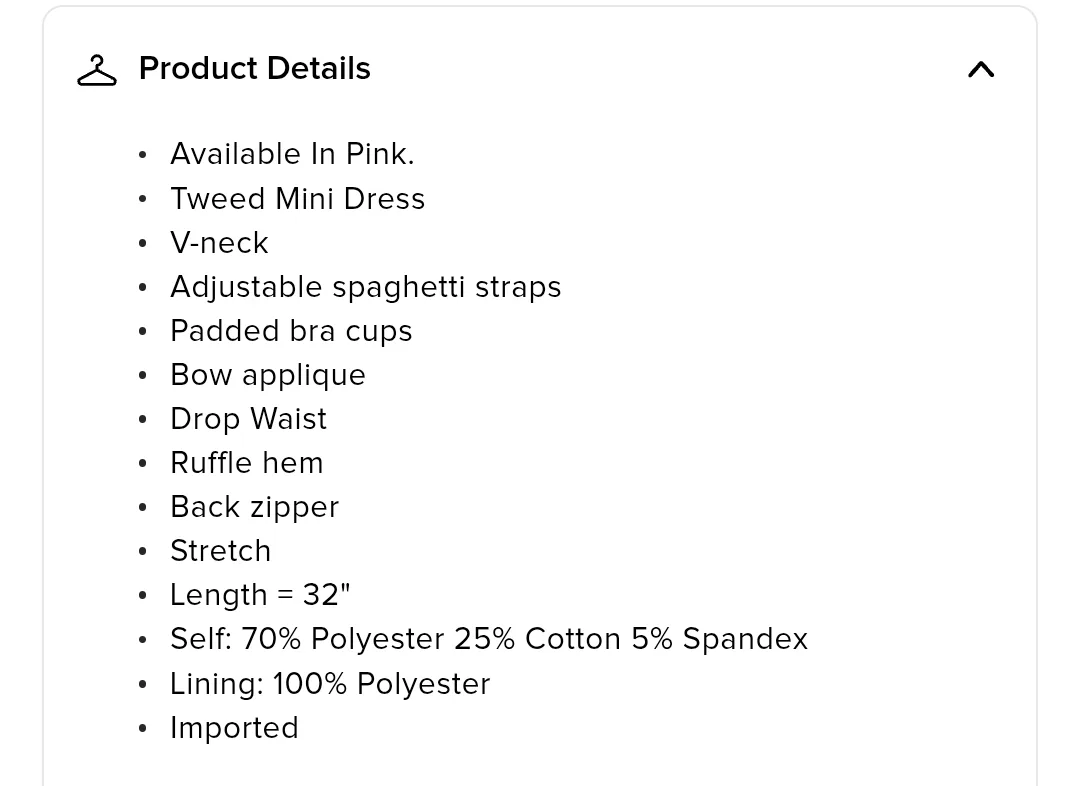Click the Adjustable spaghetti straps entry
This screenshot has width=1080, height=786.
(x=366, y=287)
